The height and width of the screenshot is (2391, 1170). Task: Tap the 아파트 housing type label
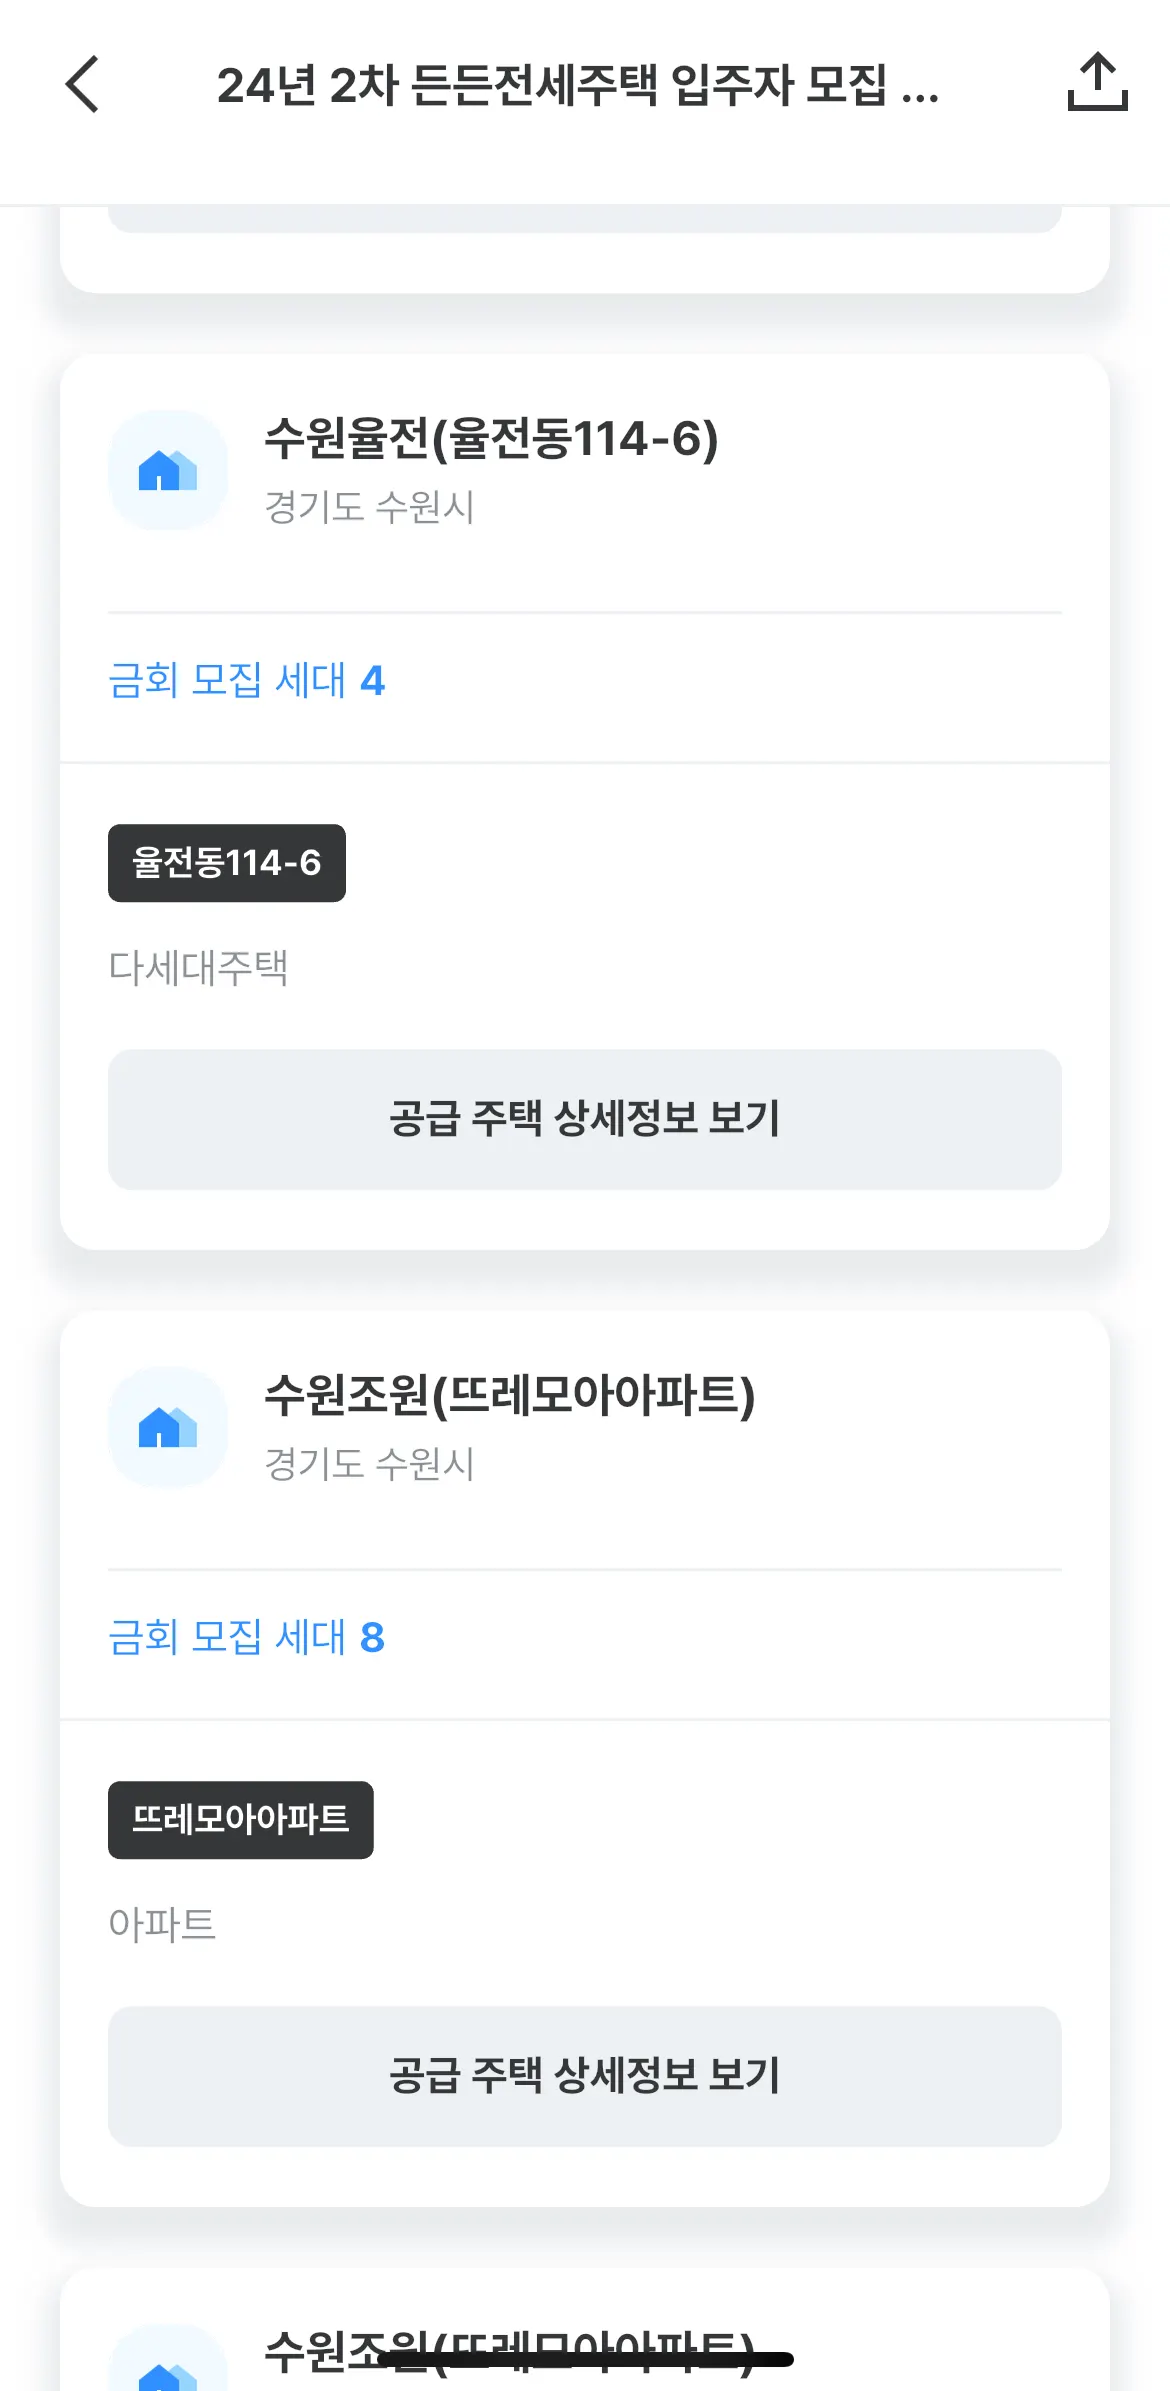(162, 1925)
